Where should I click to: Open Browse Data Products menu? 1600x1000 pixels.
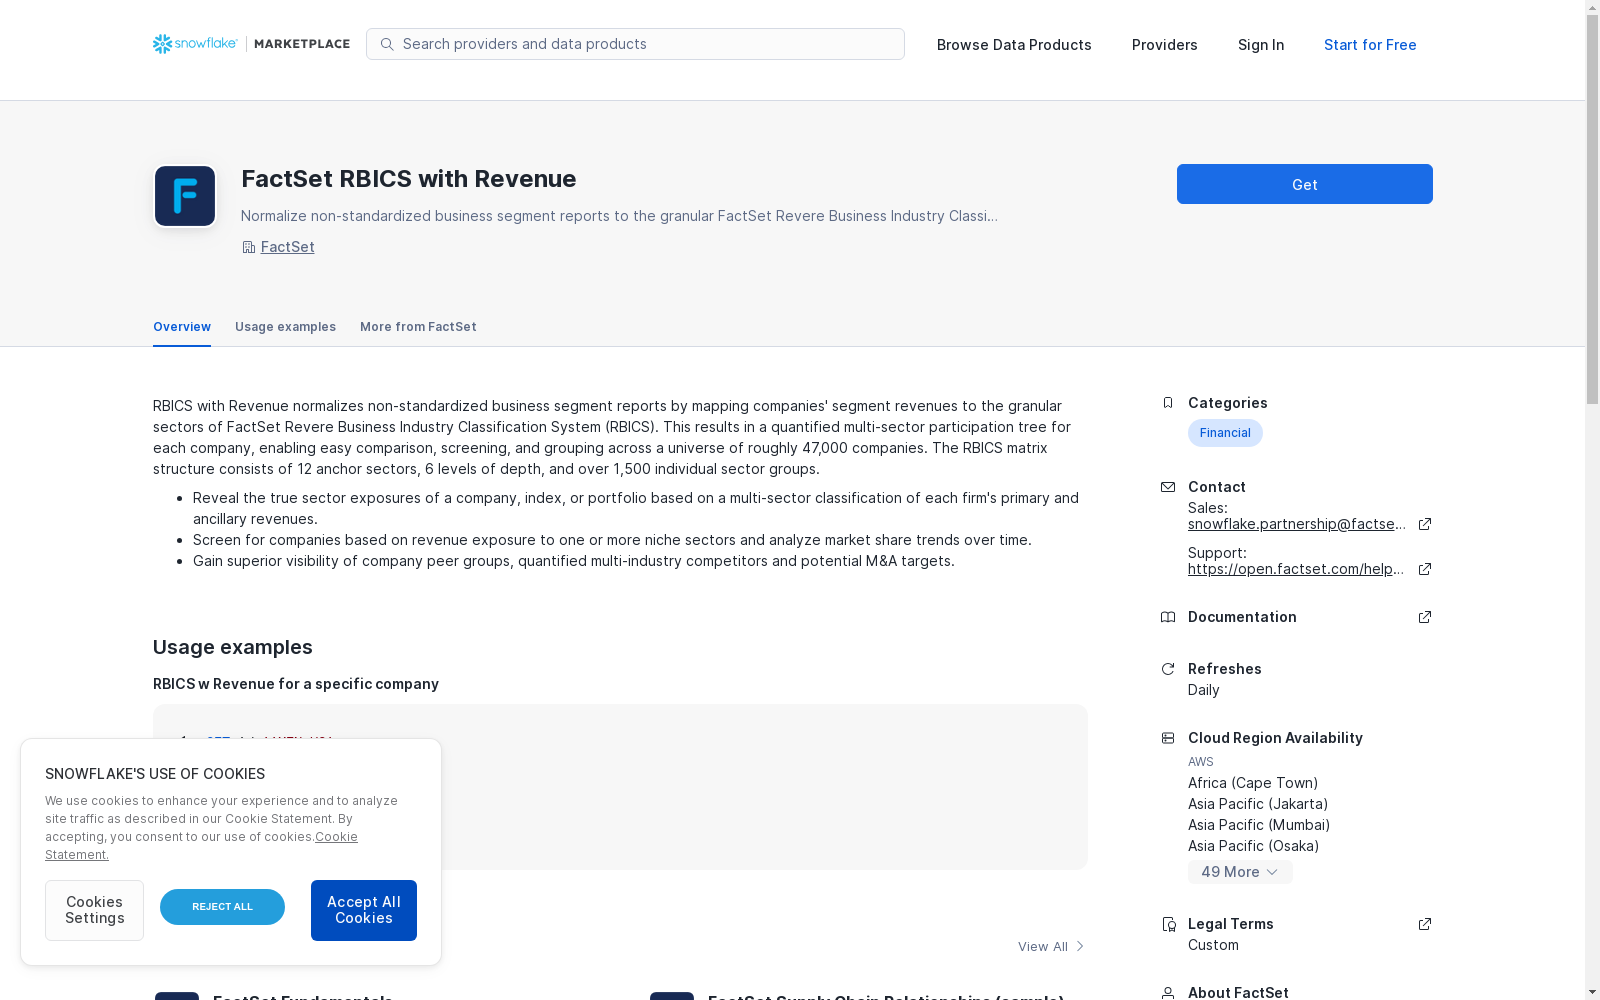click(1014, 45)
